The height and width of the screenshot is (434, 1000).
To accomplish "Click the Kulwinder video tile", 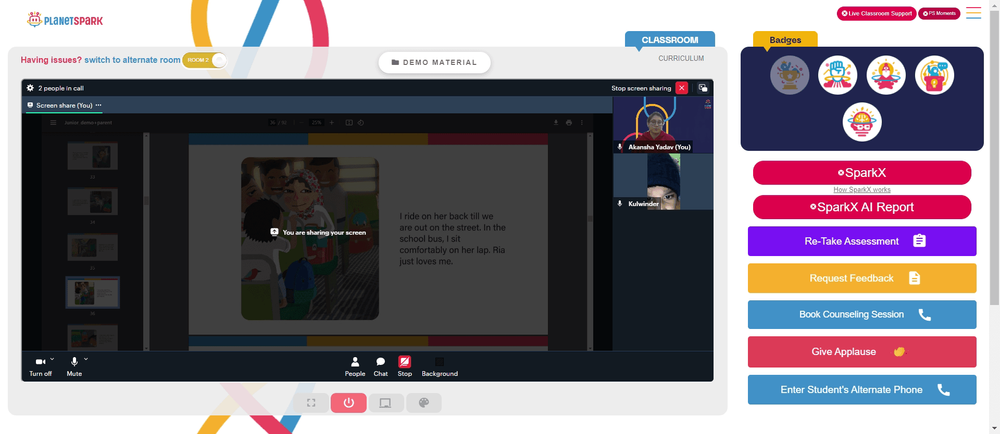I will pyautogui.click(x=663, y=182).
